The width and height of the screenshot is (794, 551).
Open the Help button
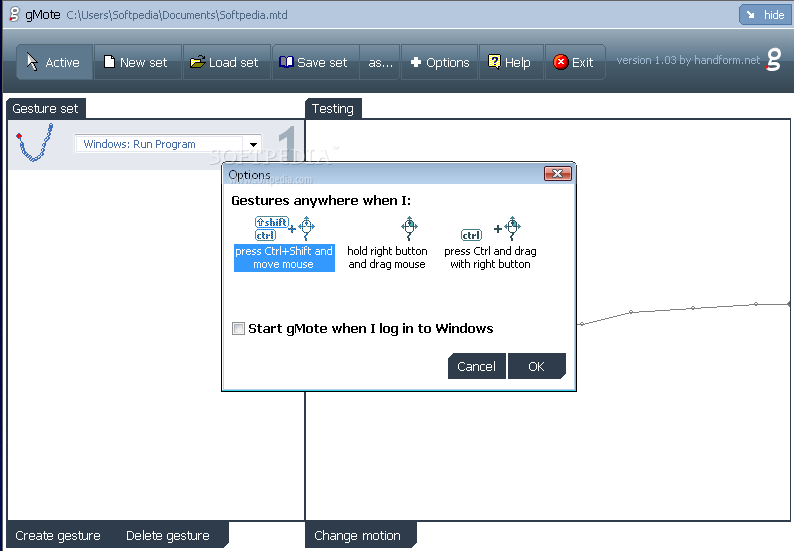pyautogui.click(x=511, y=62)
